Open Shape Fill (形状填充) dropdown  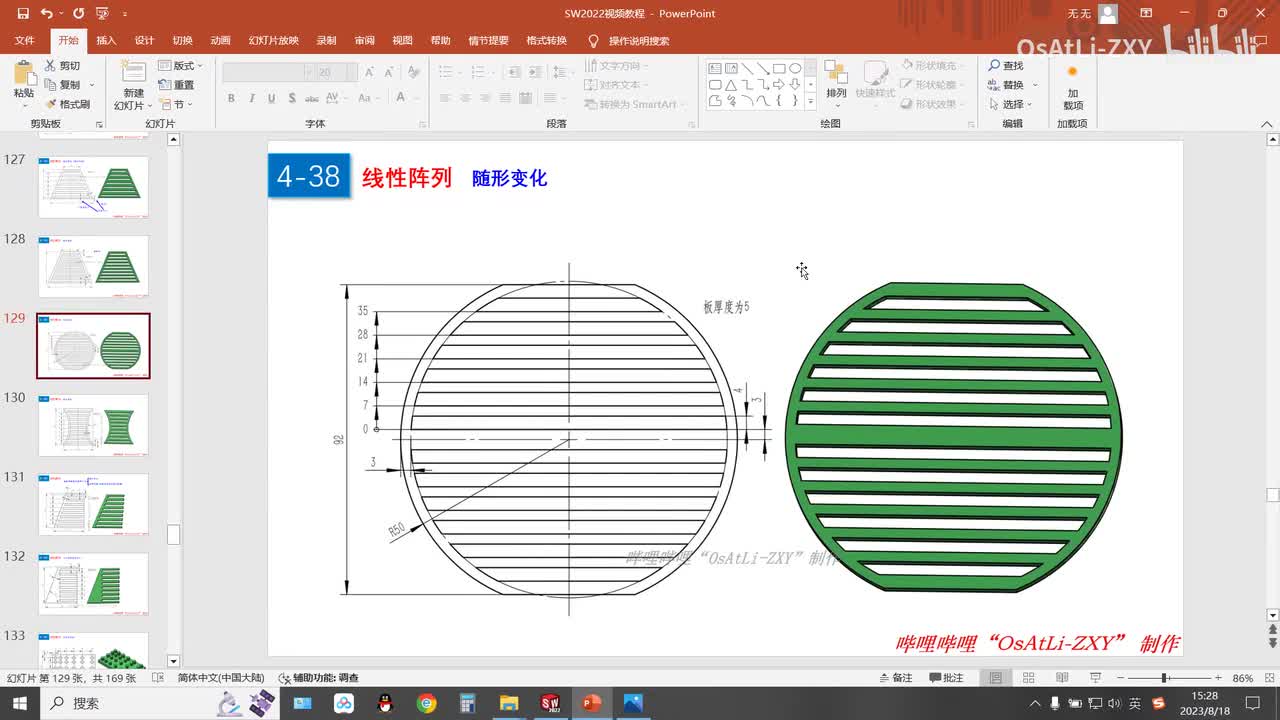point(932,66)
